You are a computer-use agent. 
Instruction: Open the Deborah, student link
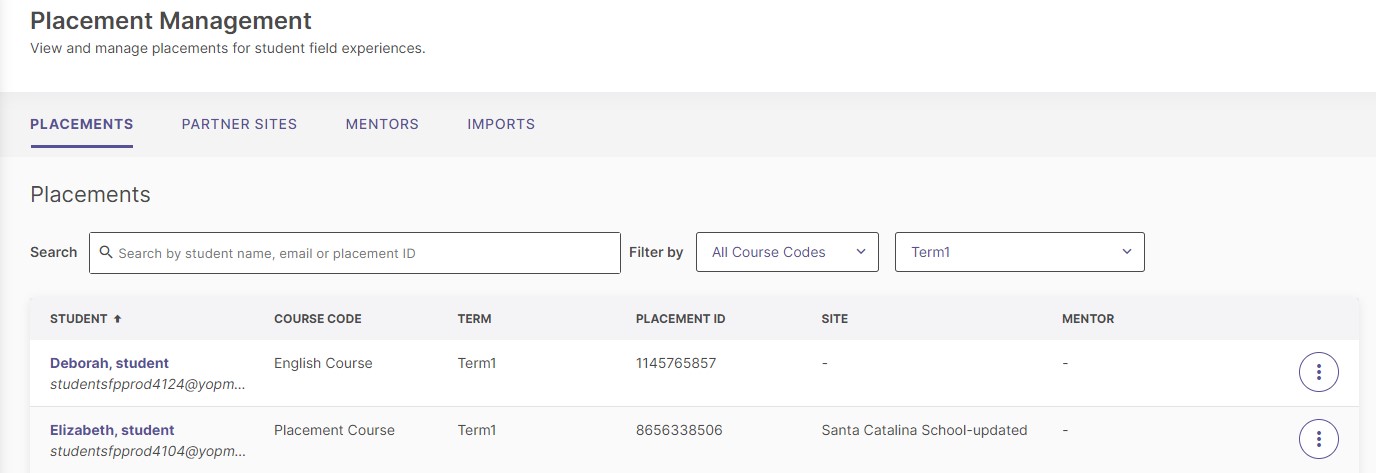[109, 363]
